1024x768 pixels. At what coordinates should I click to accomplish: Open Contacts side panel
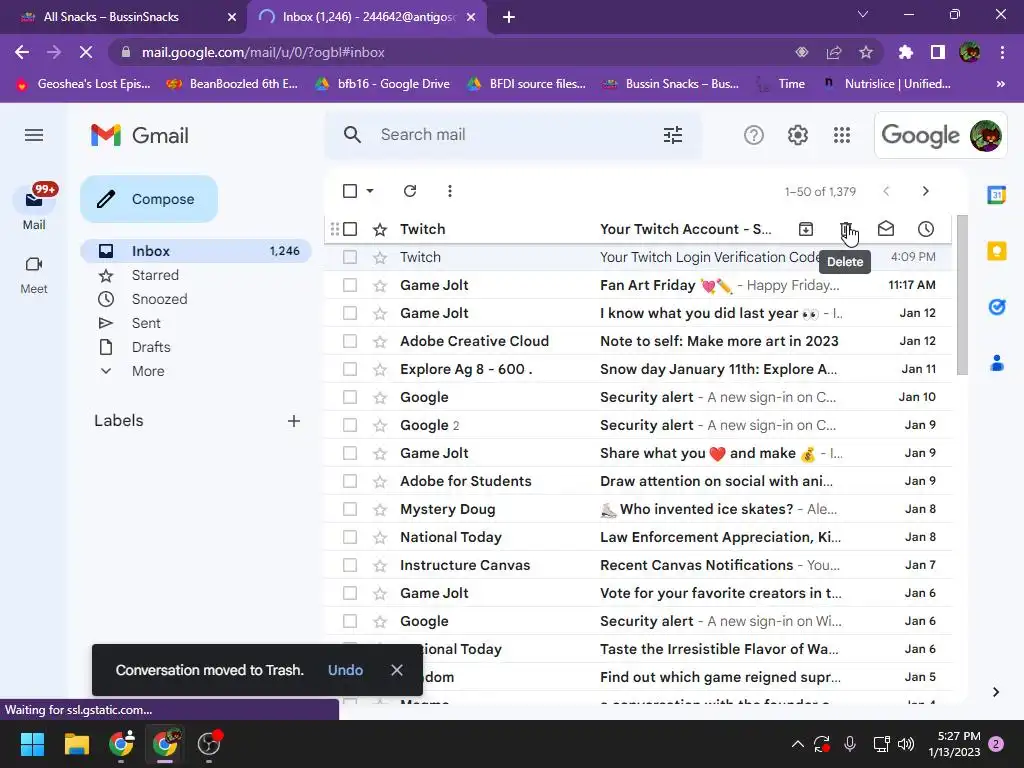997,362
